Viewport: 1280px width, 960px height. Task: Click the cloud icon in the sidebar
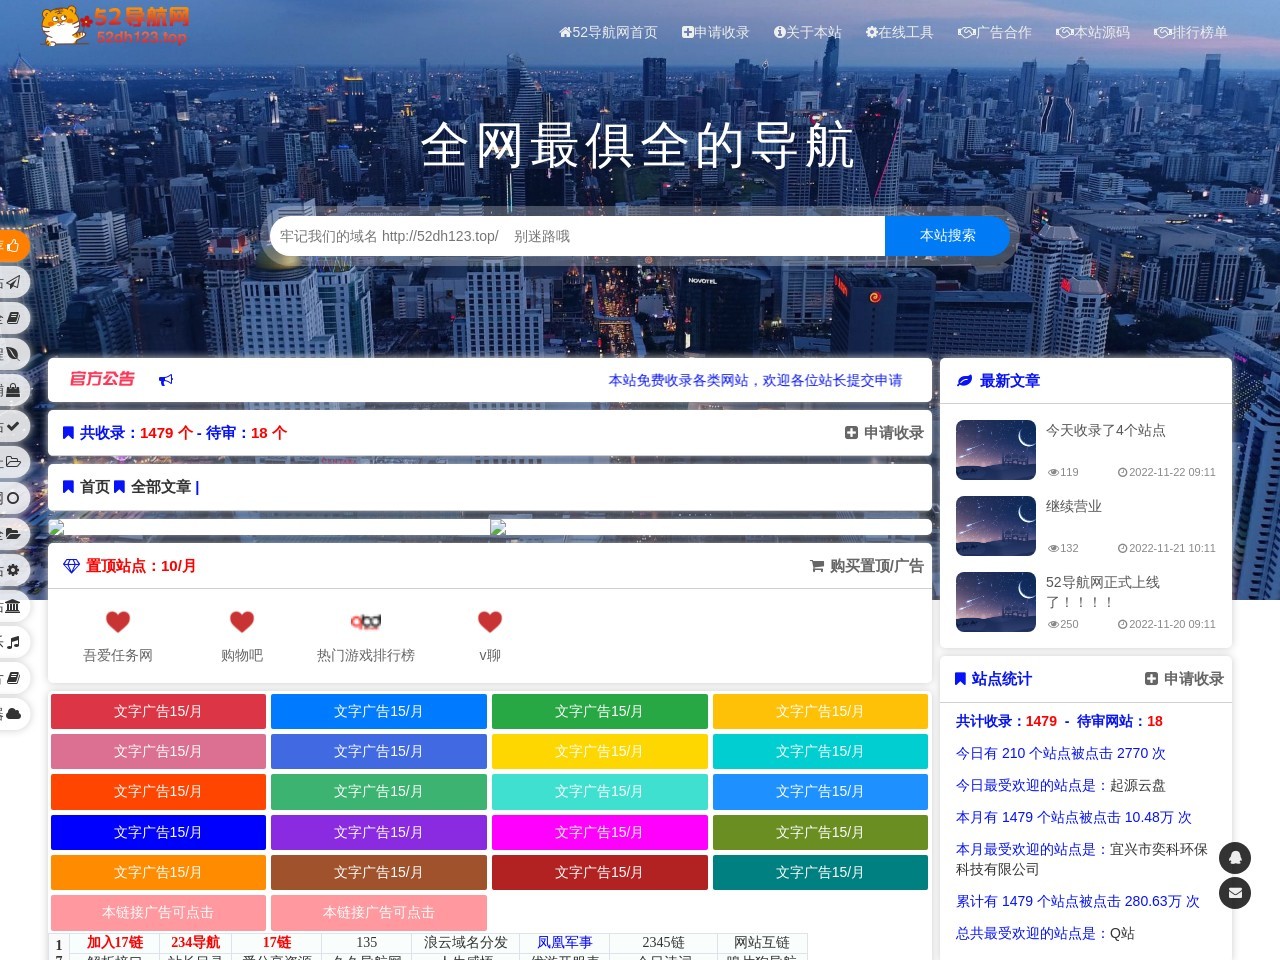point(13,714)
